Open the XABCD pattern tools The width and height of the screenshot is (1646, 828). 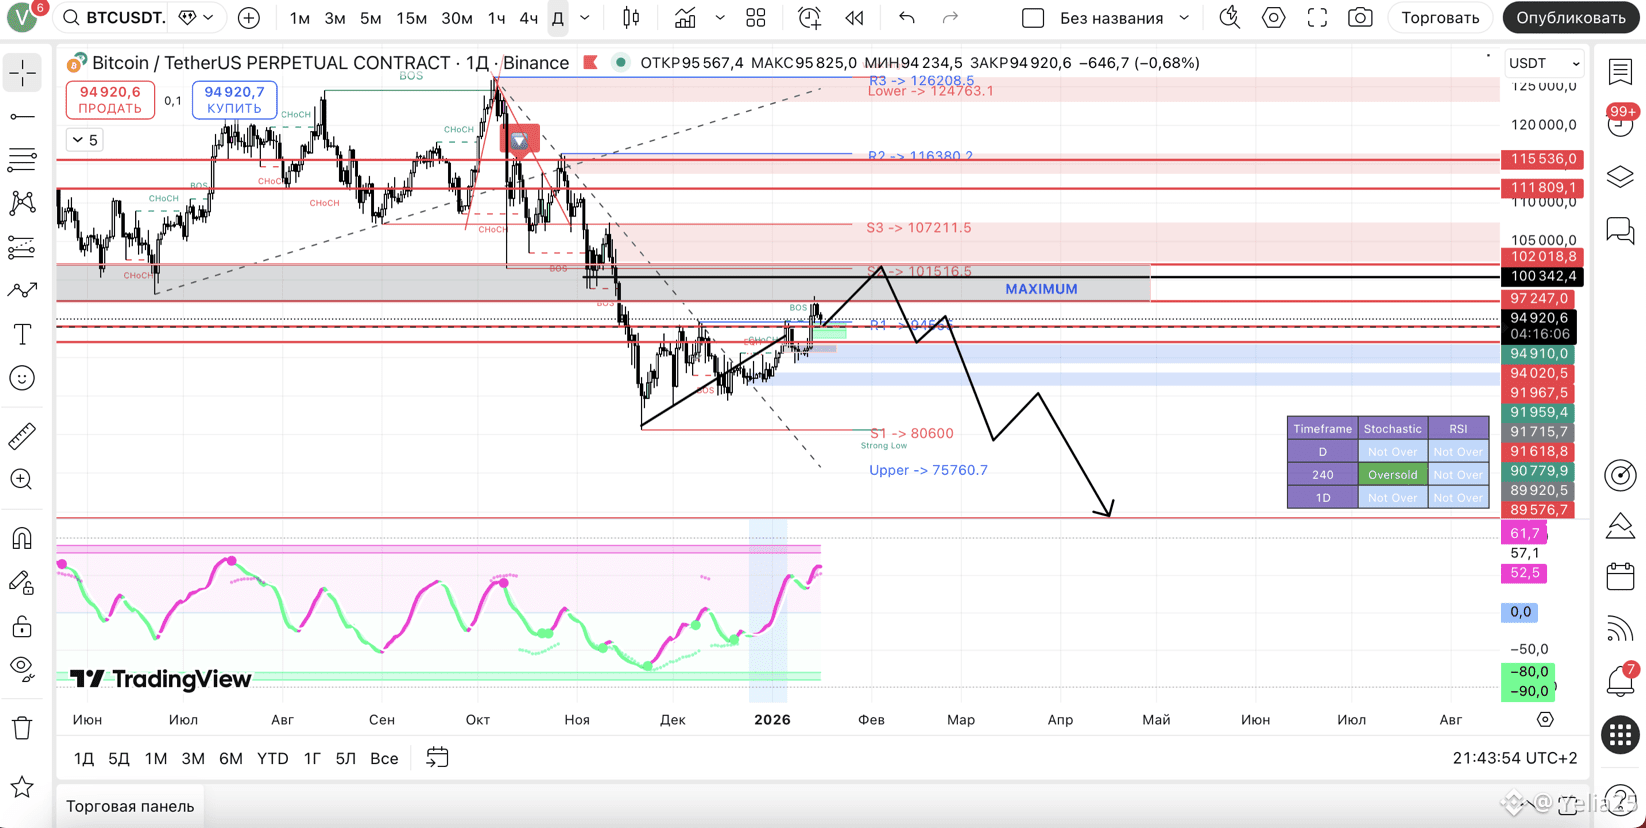tap(22, 203)
